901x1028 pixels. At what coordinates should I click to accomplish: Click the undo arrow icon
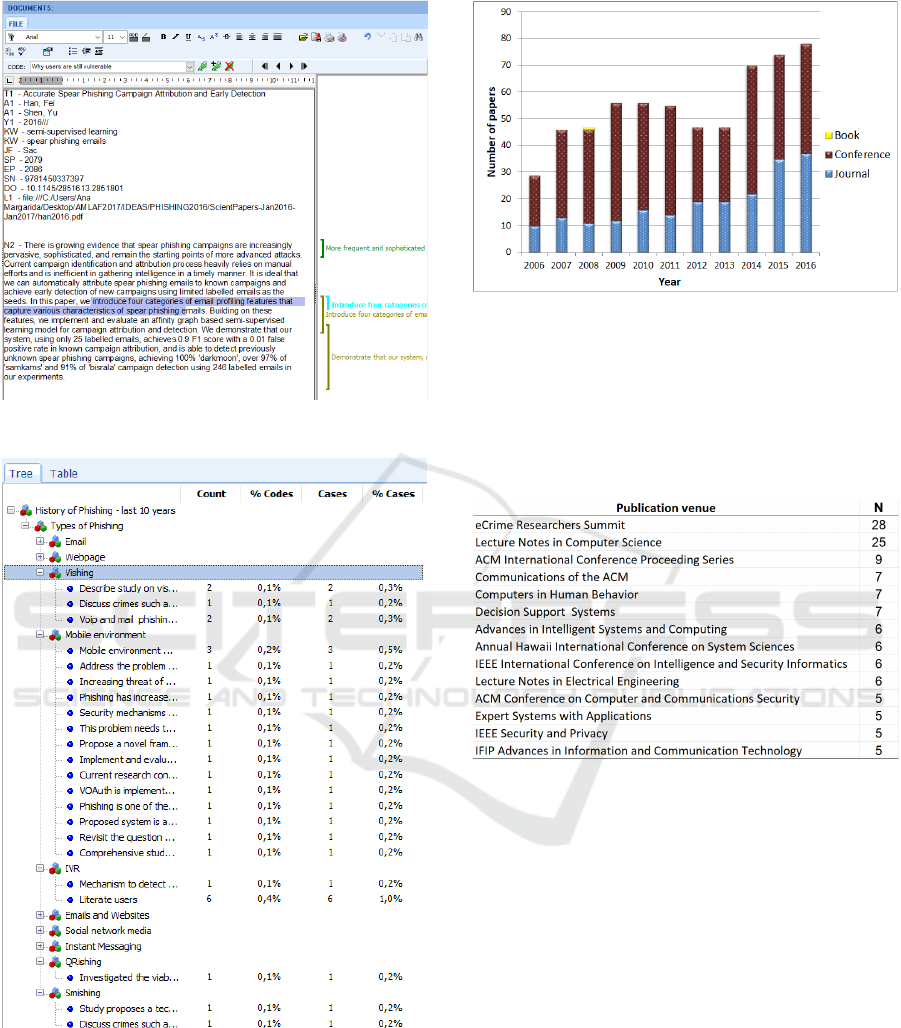coord(367,37)
